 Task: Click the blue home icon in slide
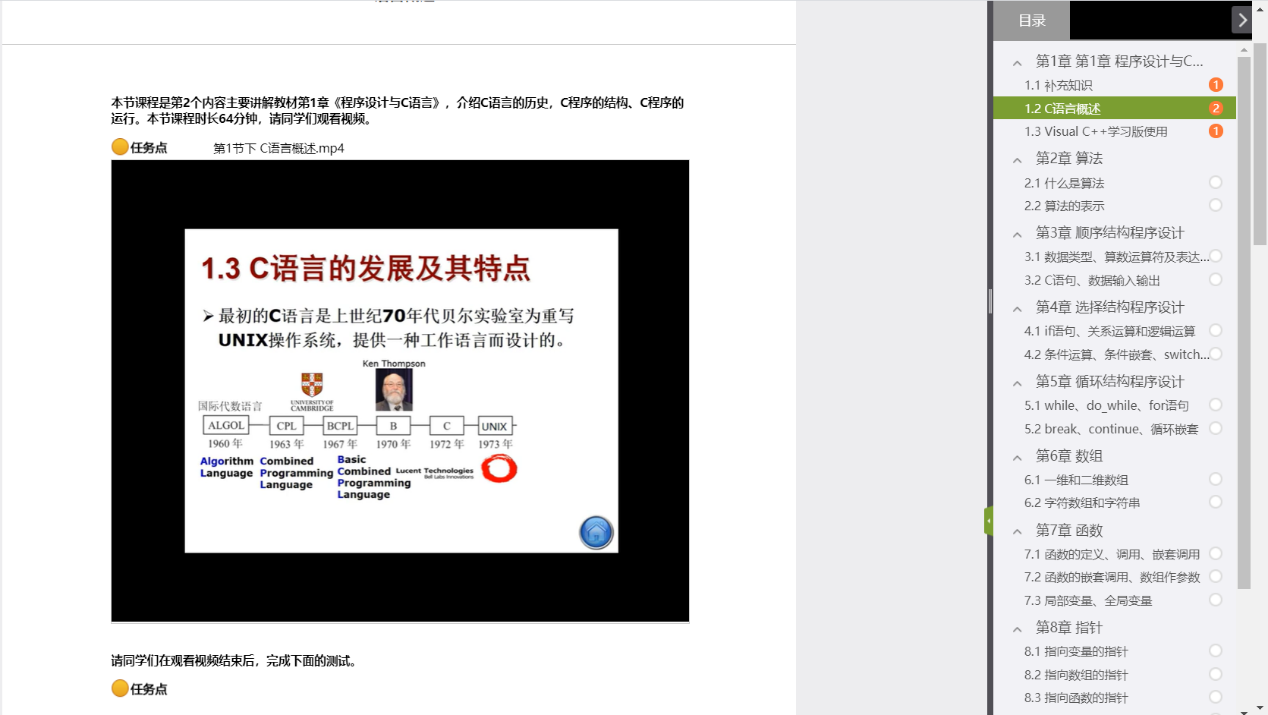tap(596, 532)
